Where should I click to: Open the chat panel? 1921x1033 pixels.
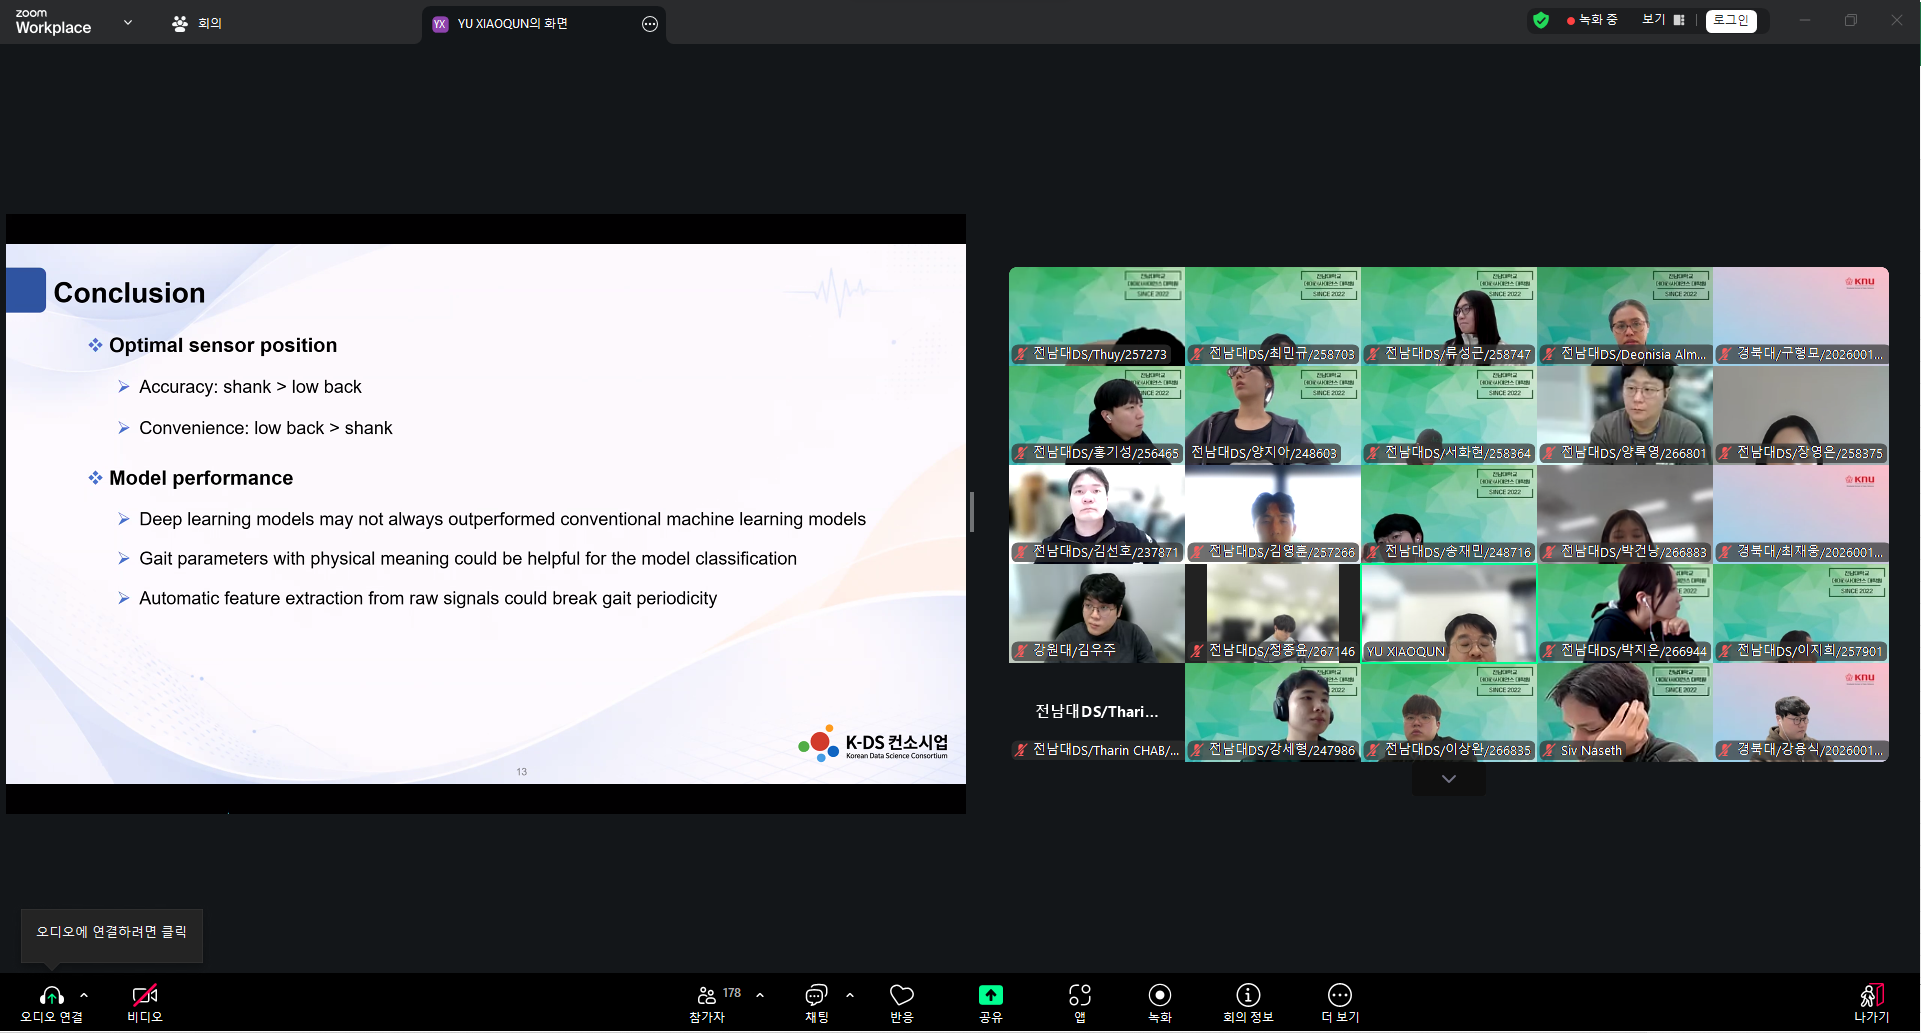(x=816, y=996)
